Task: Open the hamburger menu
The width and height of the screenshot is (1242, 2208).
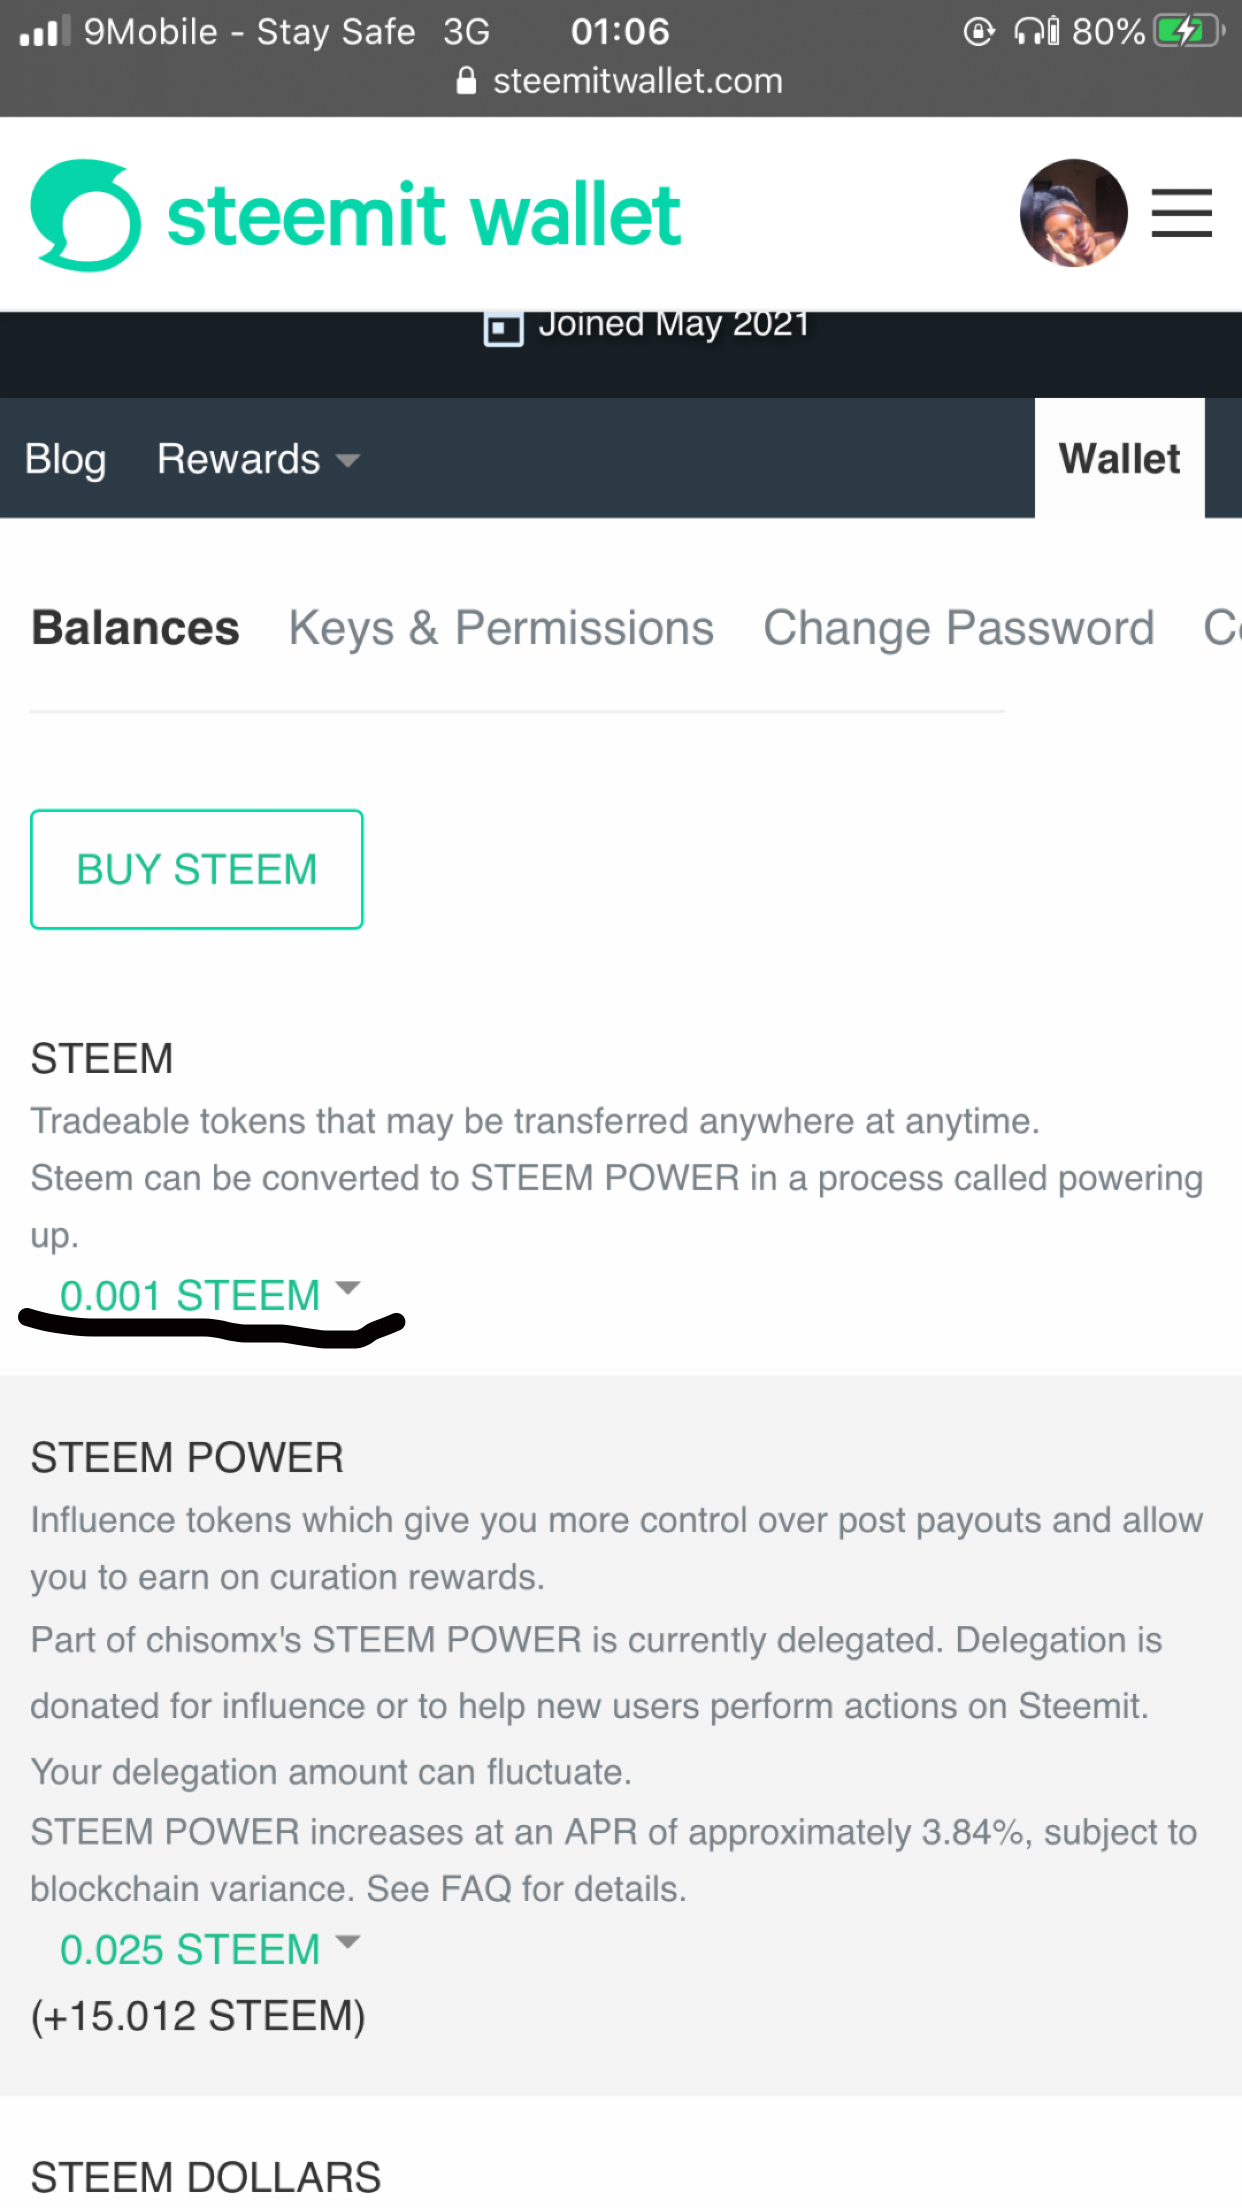Action: (x=1181, y=214)
